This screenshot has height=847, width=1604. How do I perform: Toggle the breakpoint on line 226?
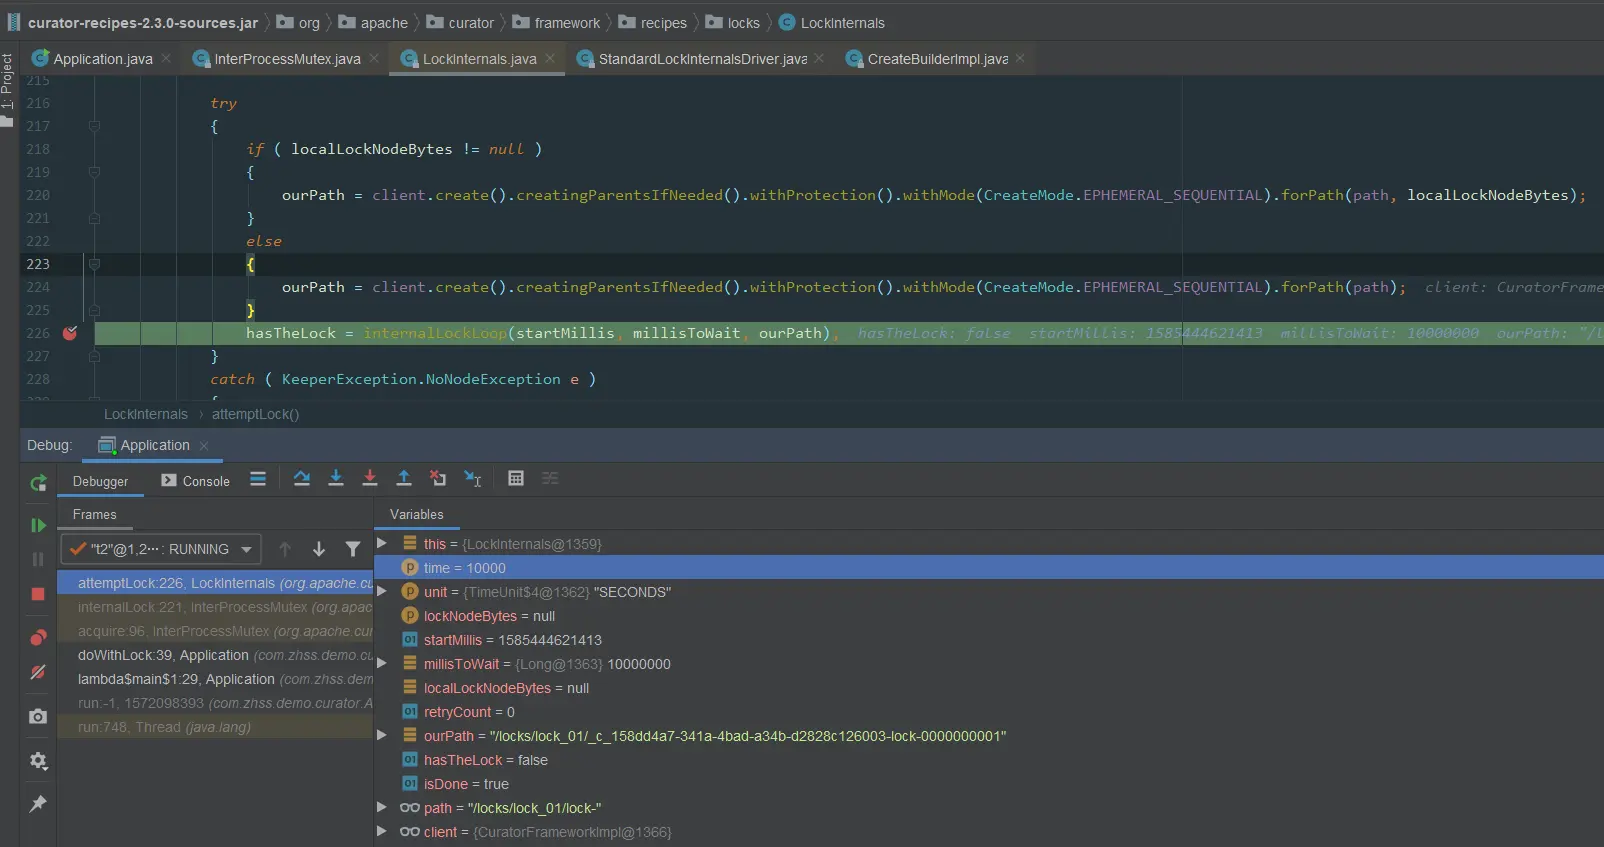tap(70, 333)
